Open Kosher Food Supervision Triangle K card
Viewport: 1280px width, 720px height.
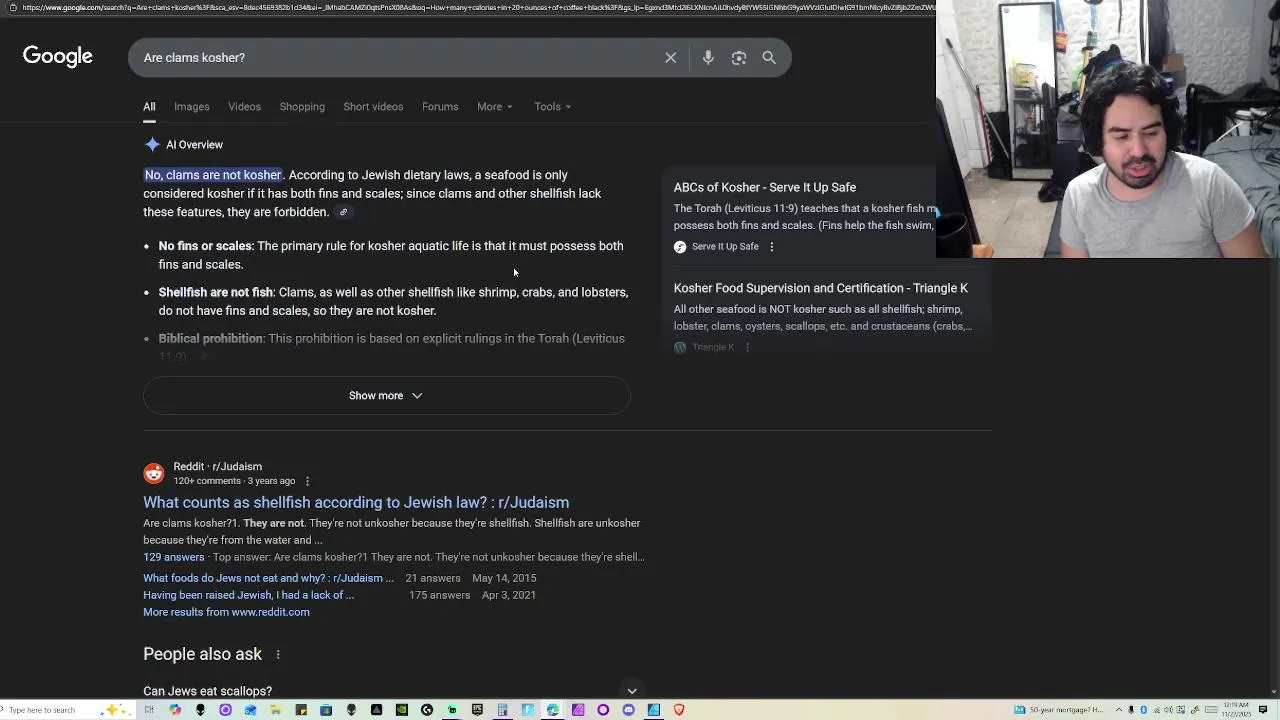coord(821,288)
